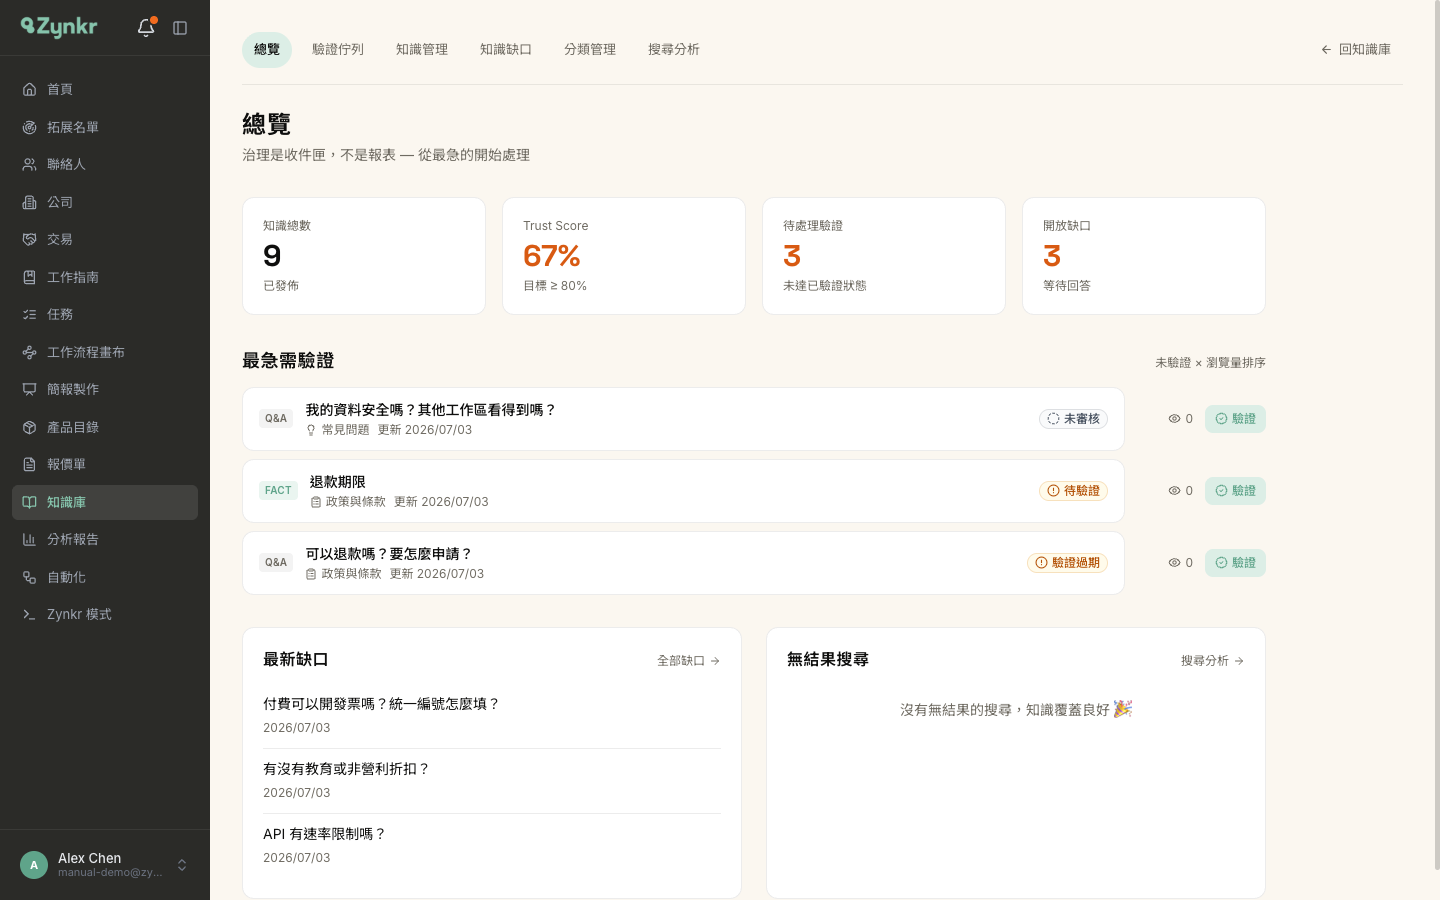Open gap 付費可以開發票嗎？統一編號怎麼填？
This screenshot has height=900, width=1440.
click(x=492, y=715)
